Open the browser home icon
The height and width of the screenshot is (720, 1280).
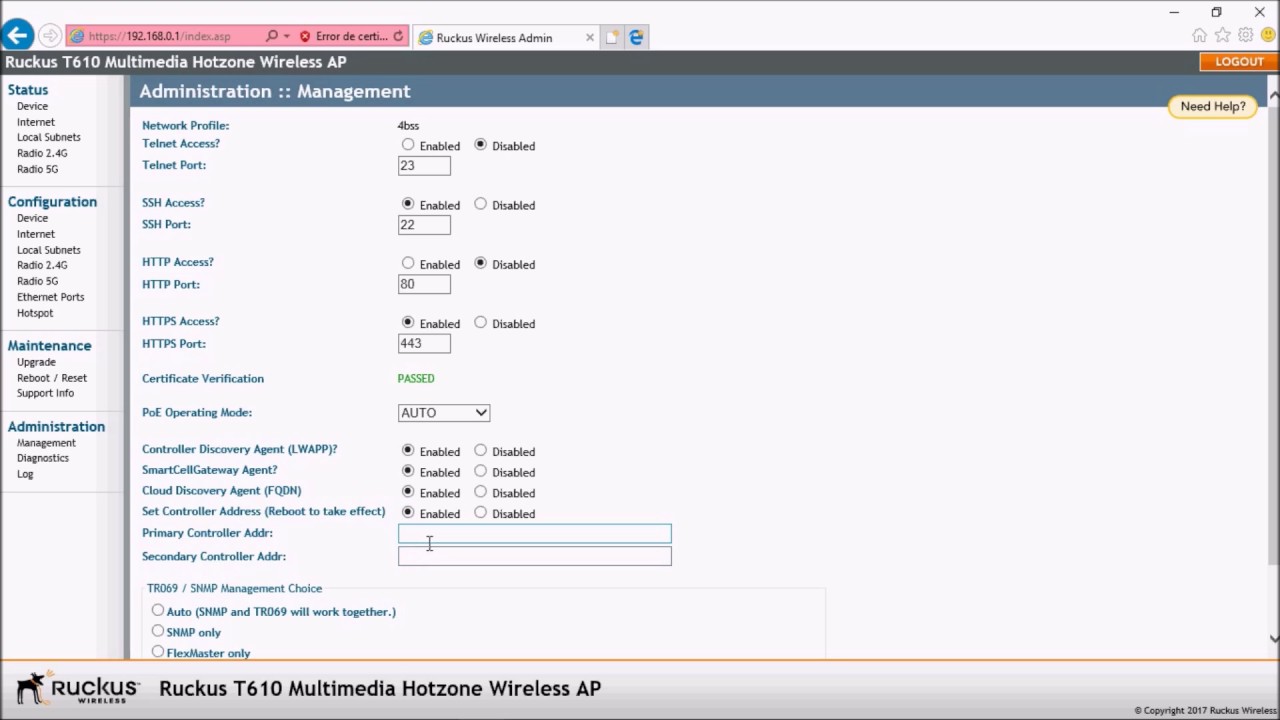pyautogui.click(x=1199, y=36)
